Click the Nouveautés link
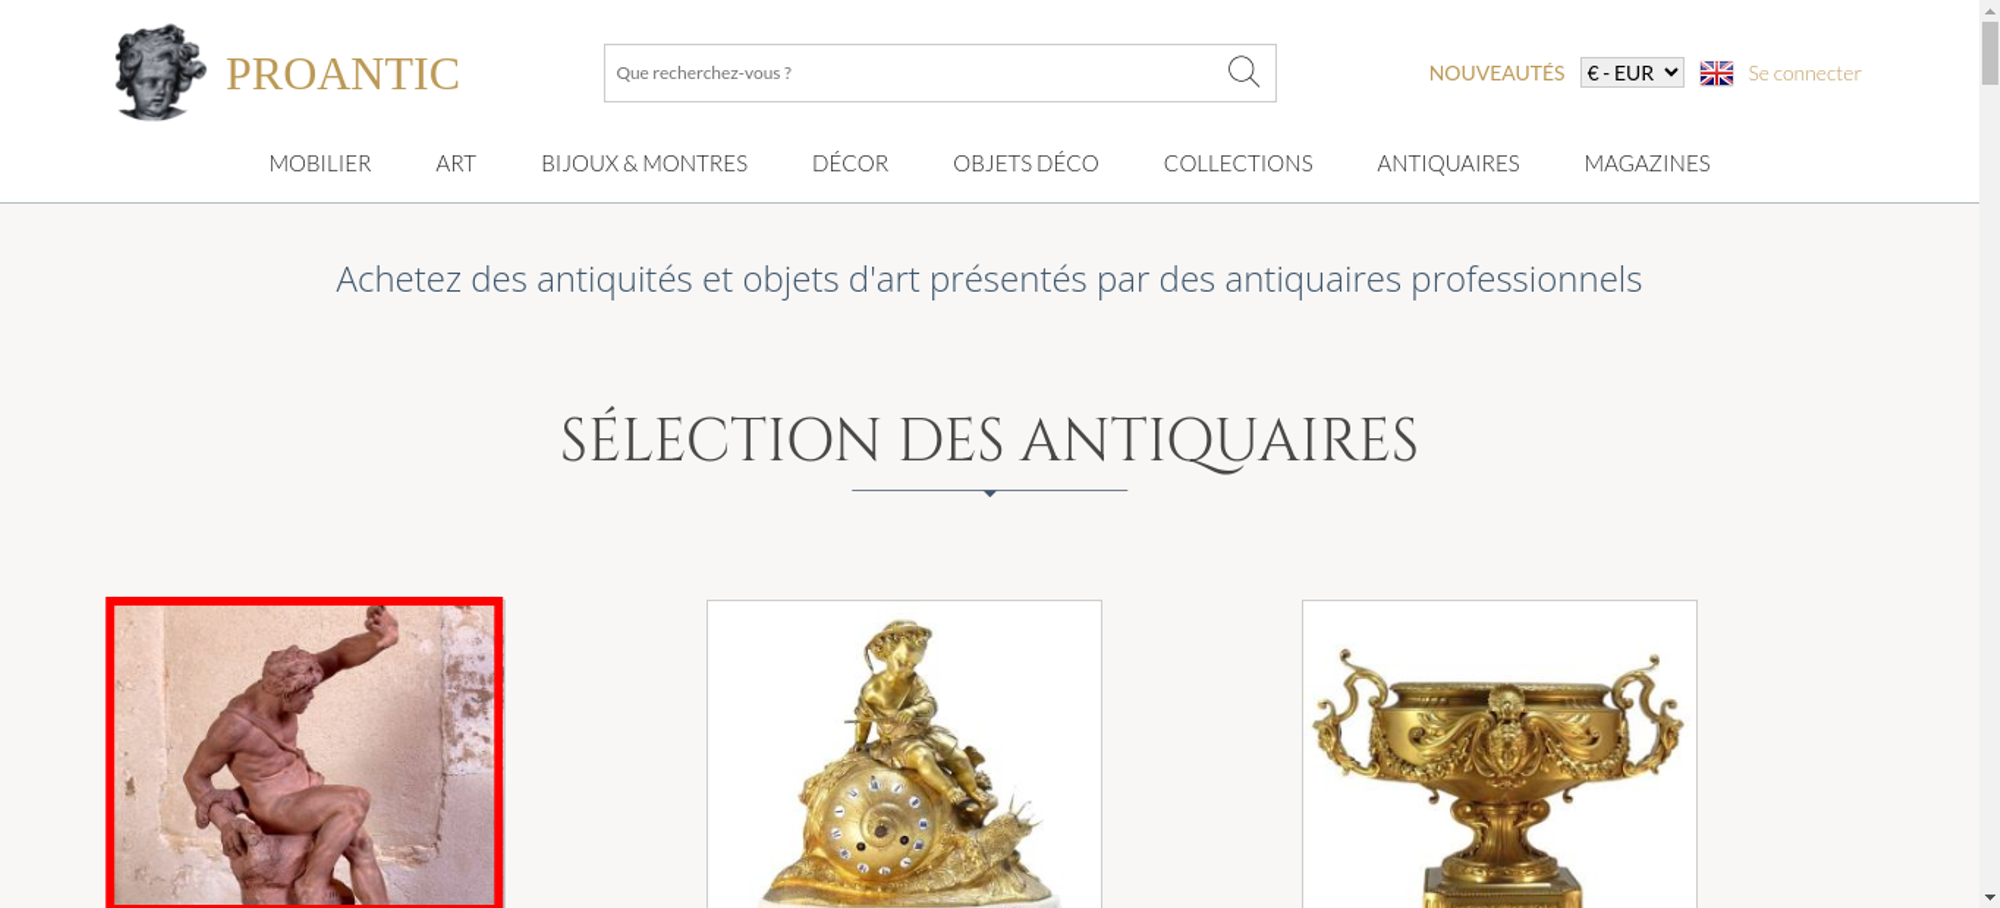2000x908 pixels. (1496, 73)
